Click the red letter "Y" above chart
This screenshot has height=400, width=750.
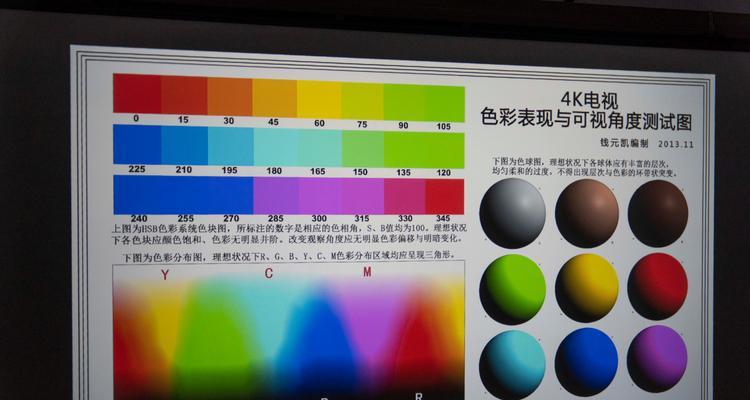click(x=165, y=275)
